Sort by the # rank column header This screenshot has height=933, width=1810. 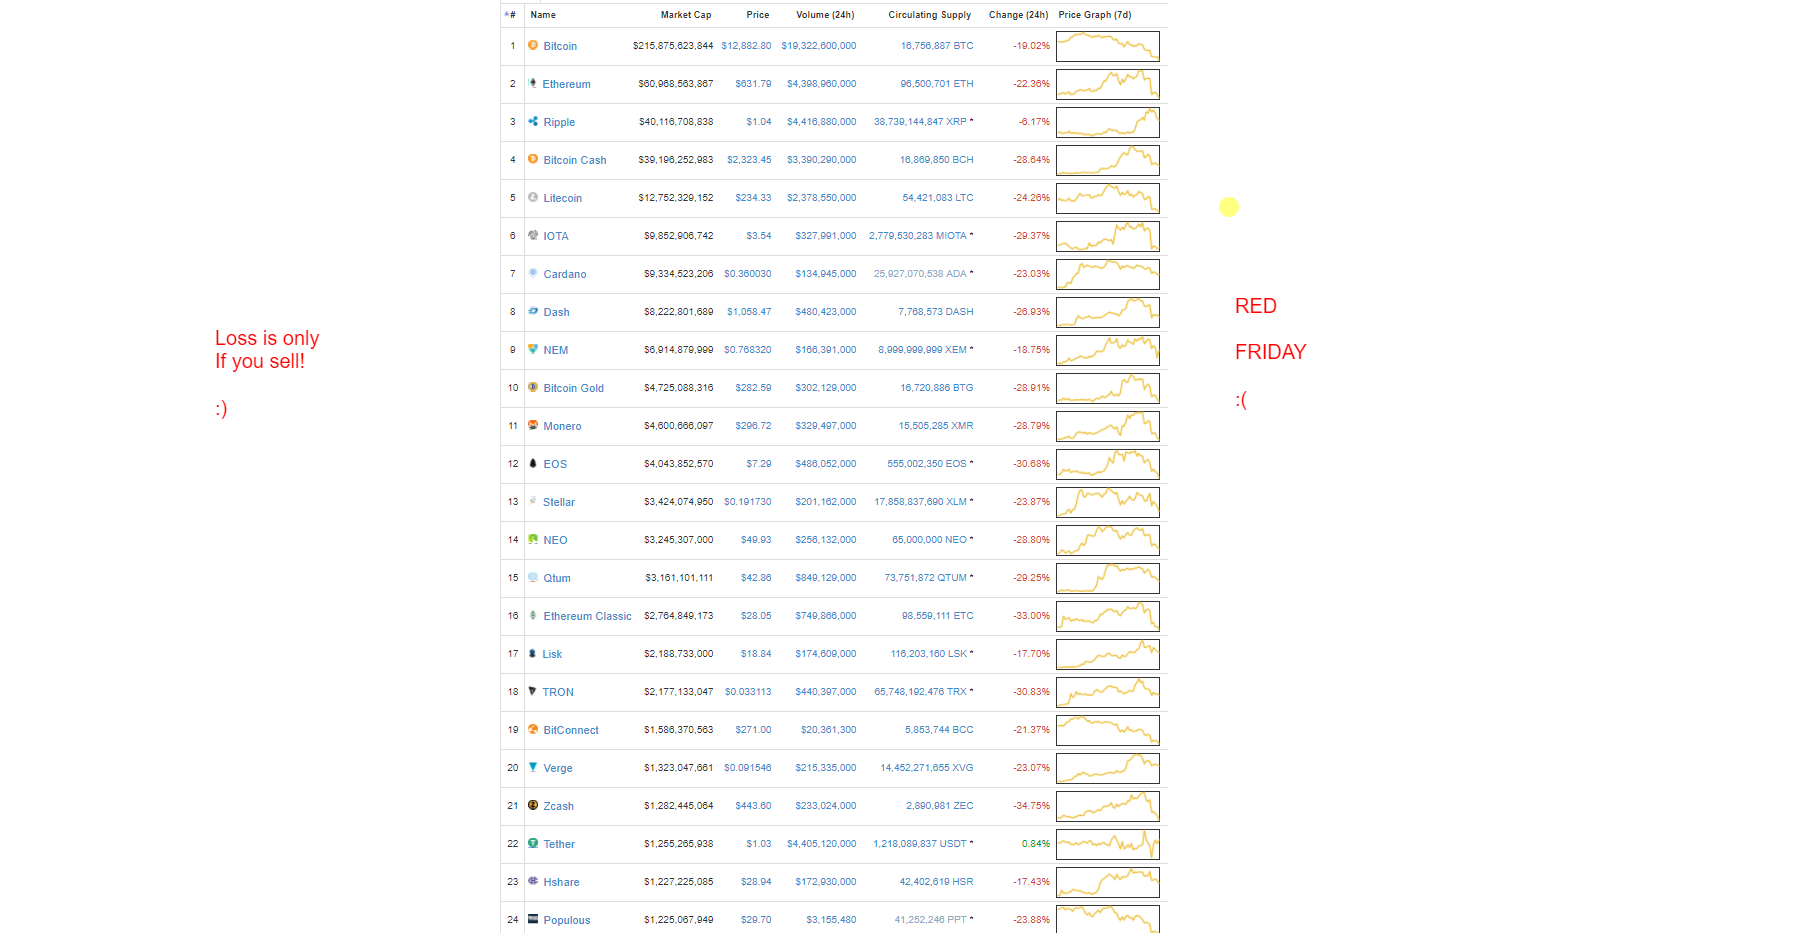[x=511, y=15]
